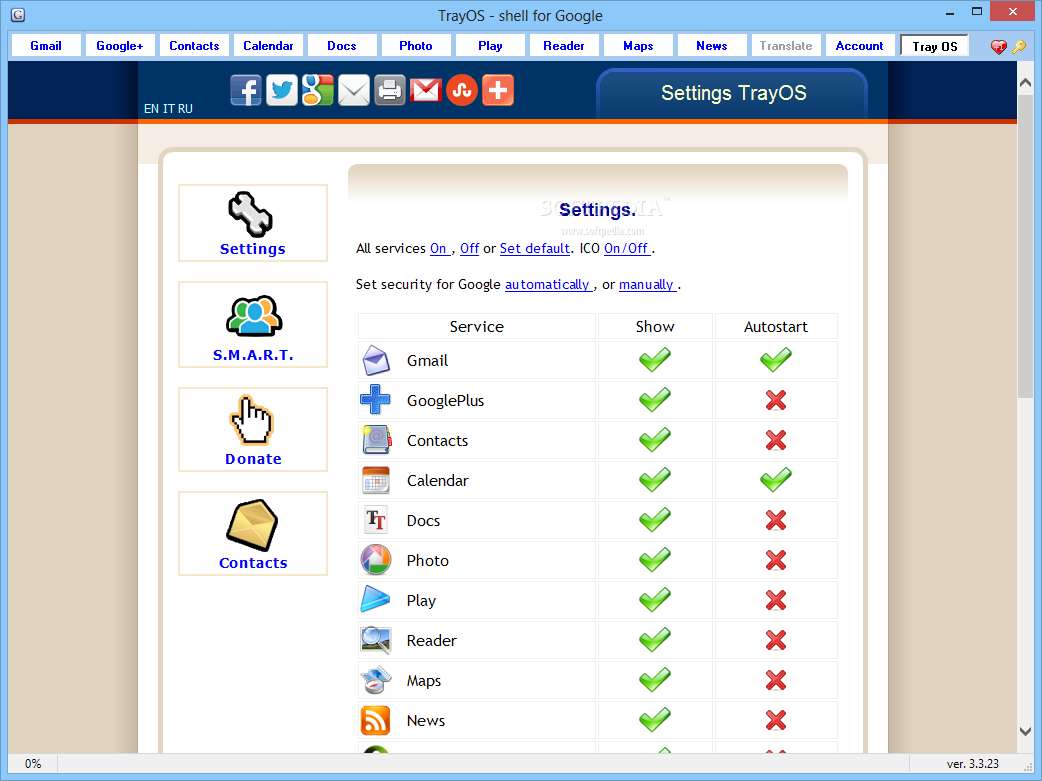Image resolution: width=1042 pixels, height=781 pixels.
Task: Open the Calendar tab
Action: tap(268, 46)
